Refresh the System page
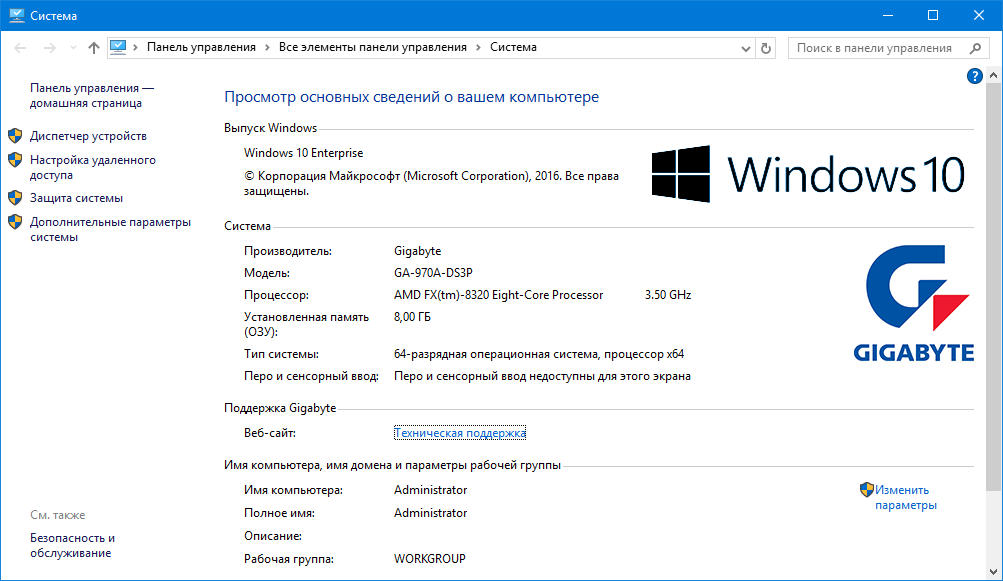This screenshot has height=581, width=1003. point(766,49)
